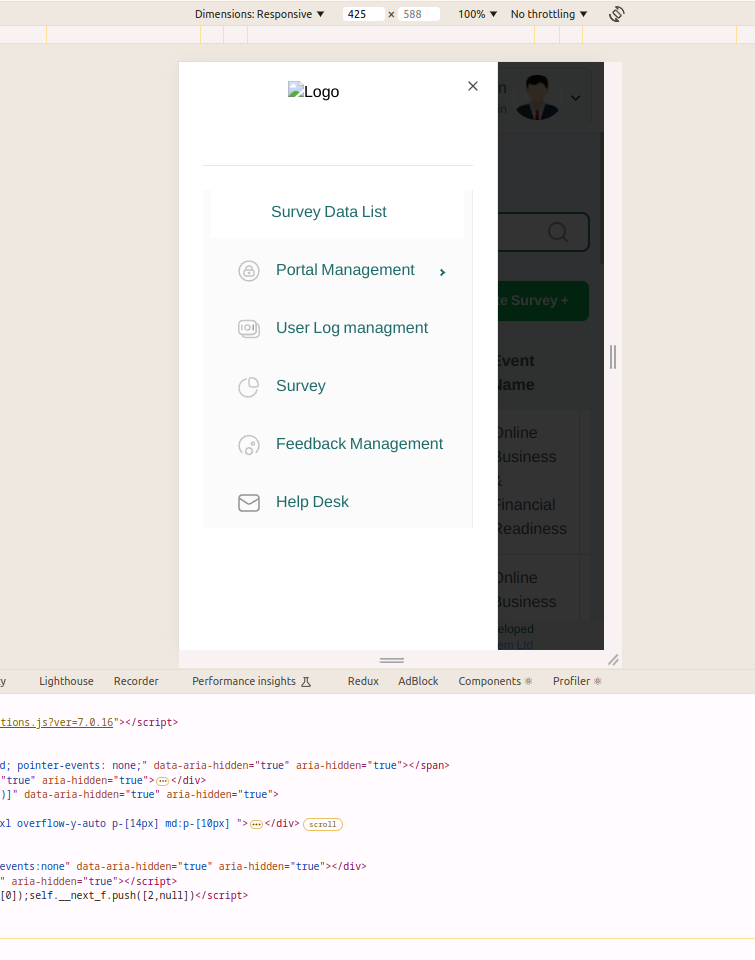The image size is (755, 960).
Task: Click the Help Desk envelope icon
Action: (x=249, y=503)
